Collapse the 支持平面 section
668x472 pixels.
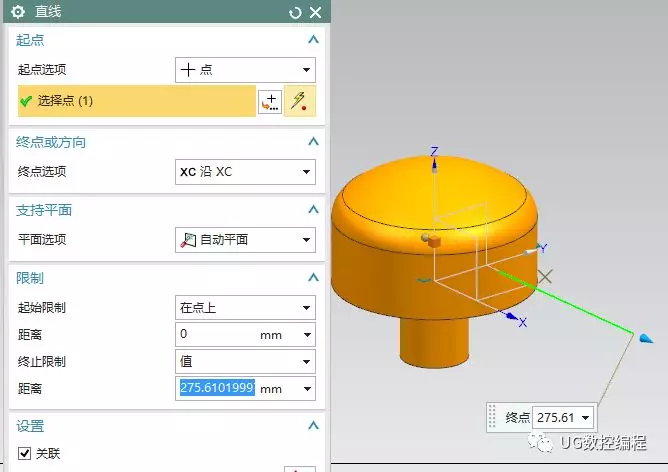(313, 209)
